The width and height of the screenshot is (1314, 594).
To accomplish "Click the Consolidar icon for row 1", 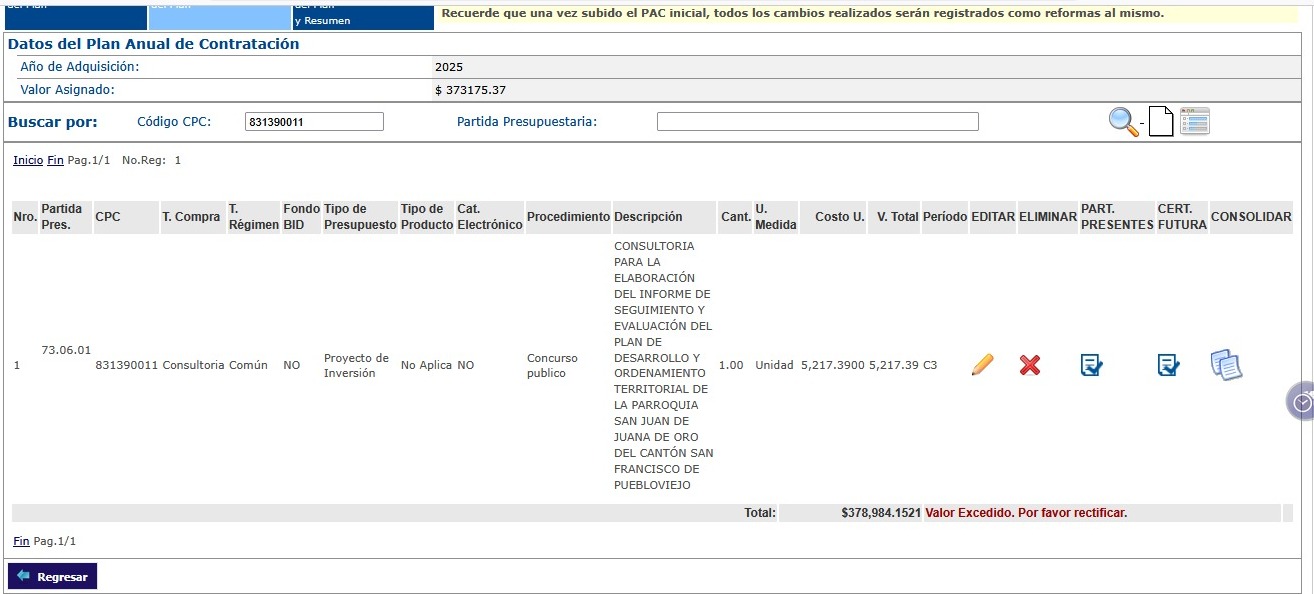I will click(1226, 365).
